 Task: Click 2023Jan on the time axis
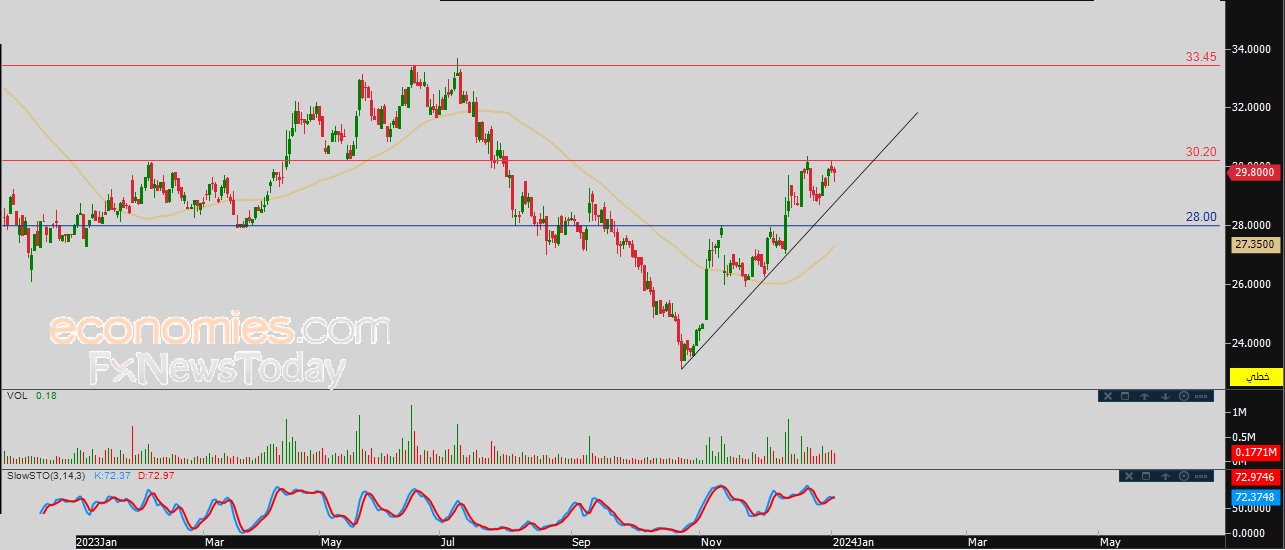coord(99,542)
